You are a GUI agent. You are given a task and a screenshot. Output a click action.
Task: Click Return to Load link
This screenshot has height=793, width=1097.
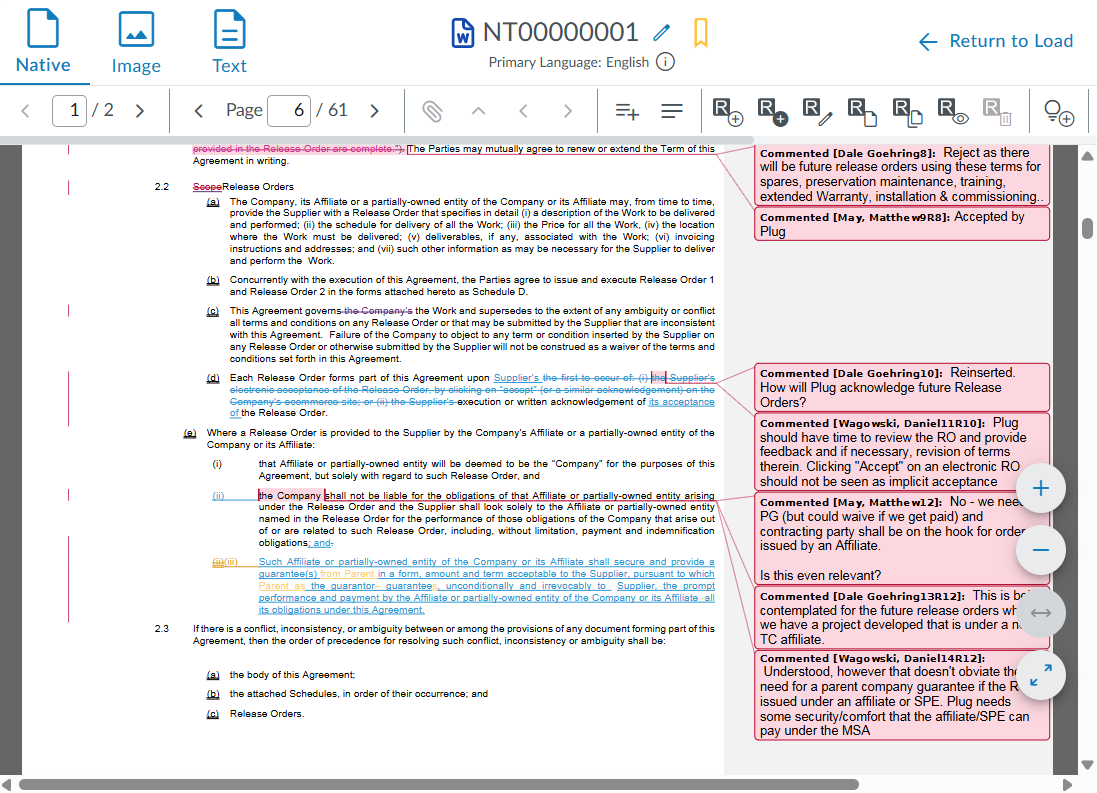996,41
